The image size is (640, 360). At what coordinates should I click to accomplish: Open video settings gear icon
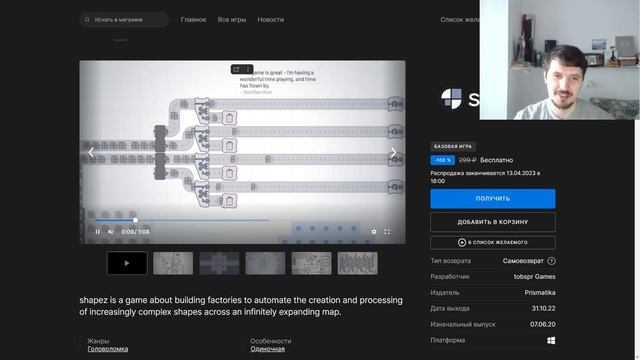pyautogui.click(x=373, y=232)
